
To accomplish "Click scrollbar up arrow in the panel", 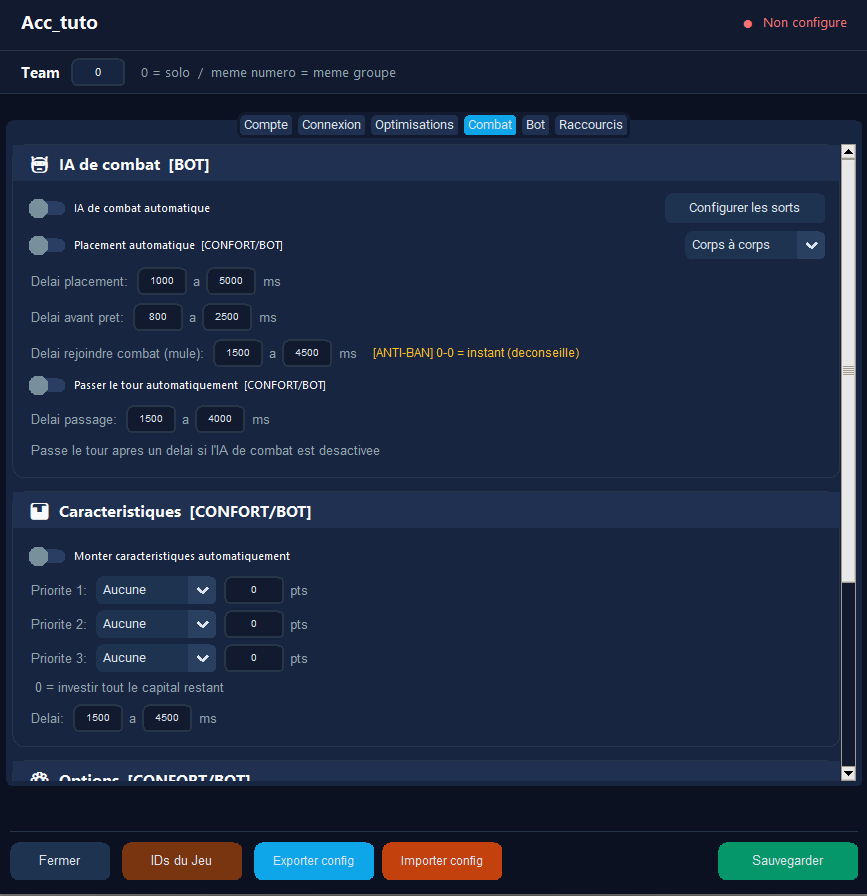I will click(848, 152).
